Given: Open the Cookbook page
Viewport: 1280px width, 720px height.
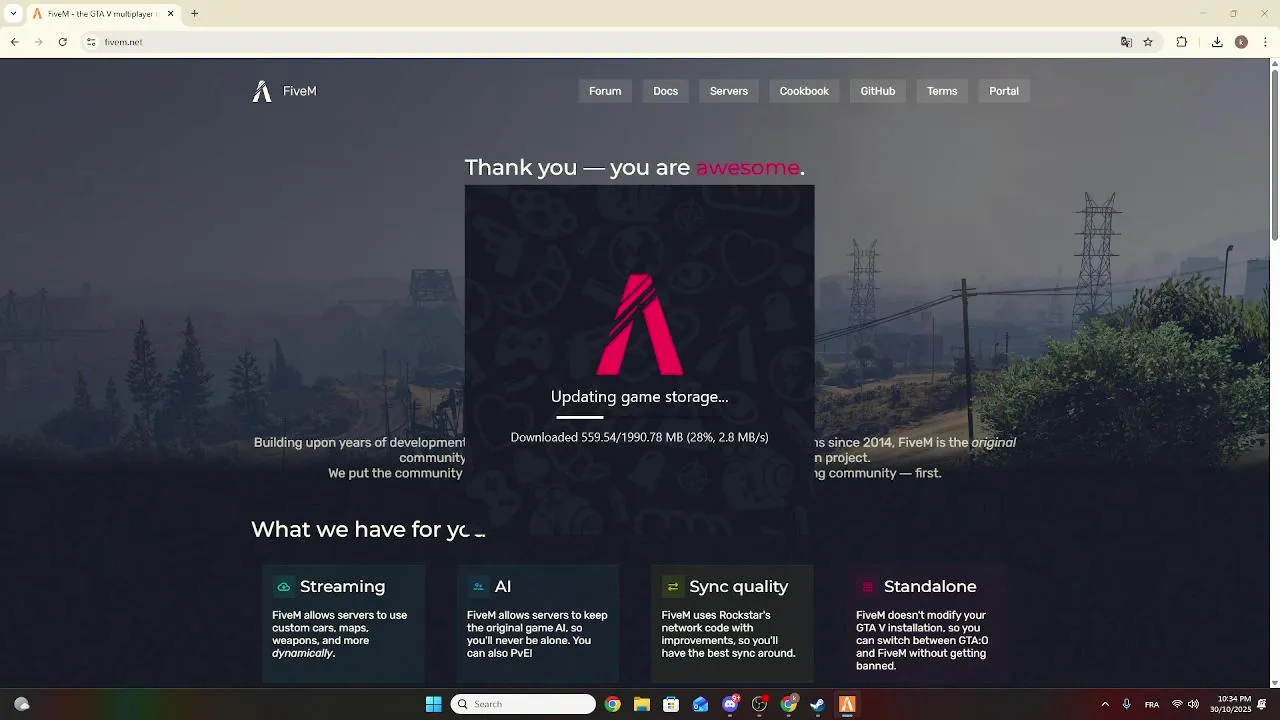Looking at the screenshot, I should (804, 91).
